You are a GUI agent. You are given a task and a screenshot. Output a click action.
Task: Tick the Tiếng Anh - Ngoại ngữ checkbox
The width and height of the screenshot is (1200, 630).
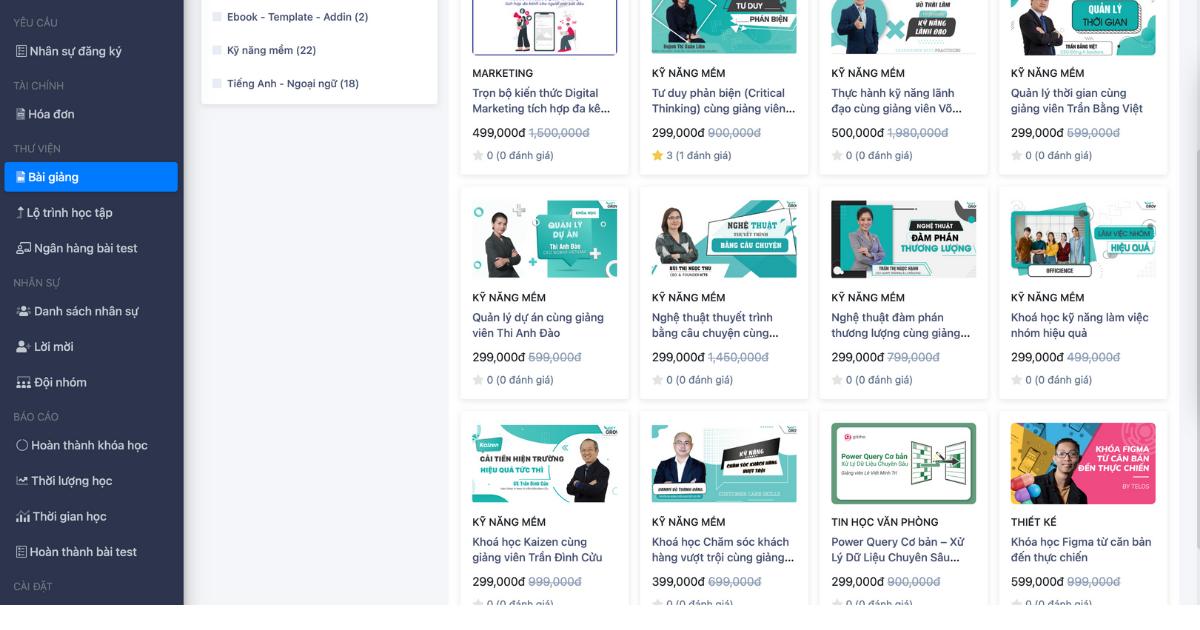(217, 84)
